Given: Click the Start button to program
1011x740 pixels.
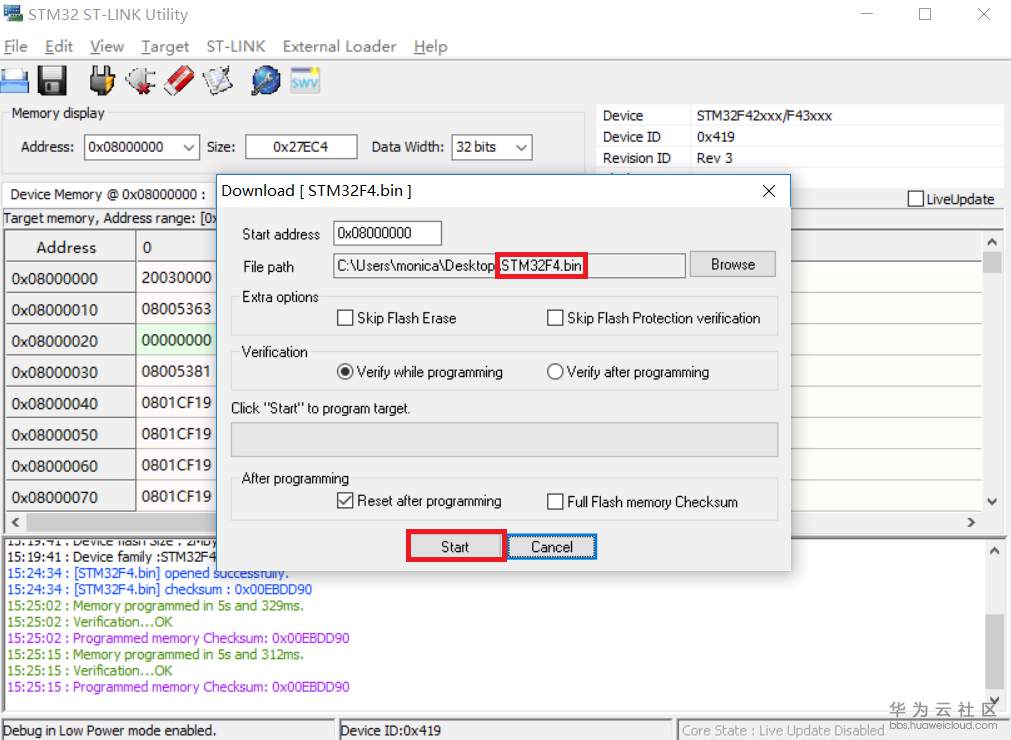Looking at the screenshot, I should [x=455, y=547].
